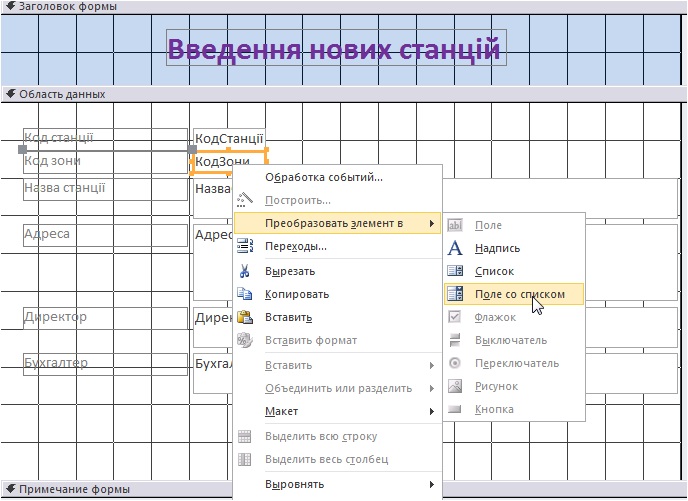Image resolution: width=688 pixels, height=501 pixels.
Task: Expand the Макет submenu arrow
Action: (x=431, y=411)
